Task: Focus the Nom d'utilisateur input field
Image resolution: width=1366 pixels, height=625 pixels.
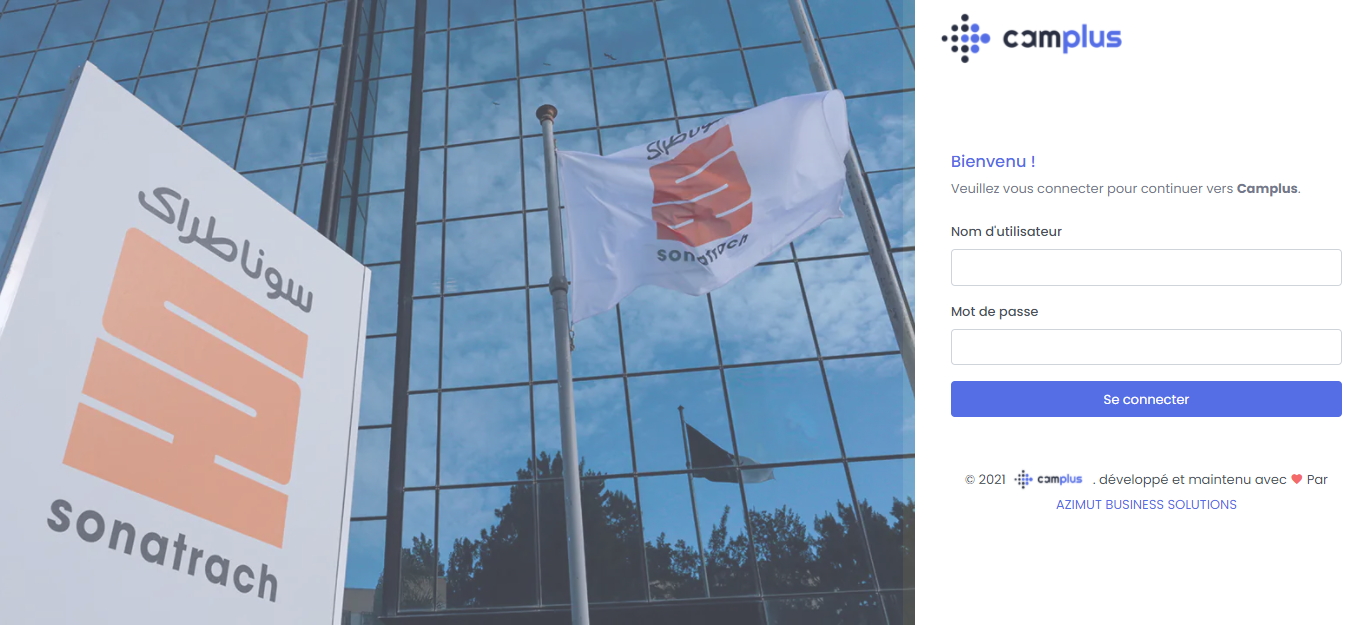Action: click(1146, 268)
